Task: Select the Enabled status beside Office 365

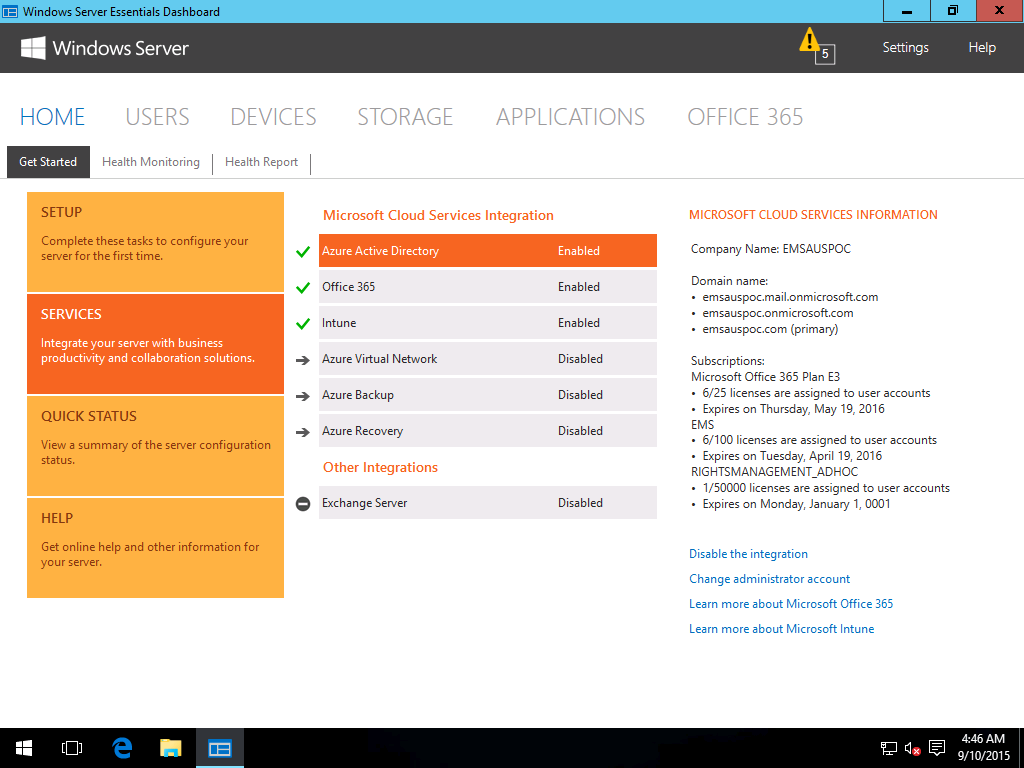Action: pos(578,286)
